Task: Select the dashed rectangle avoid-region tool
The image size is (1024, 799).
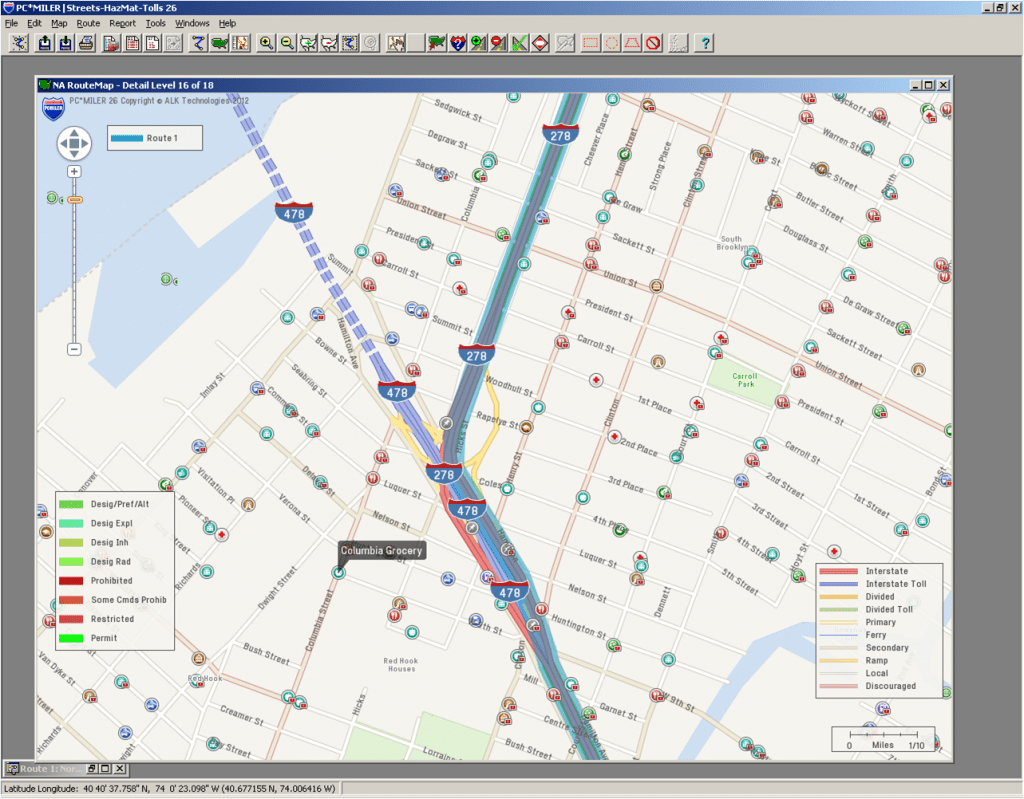Action: click(591, 43)
